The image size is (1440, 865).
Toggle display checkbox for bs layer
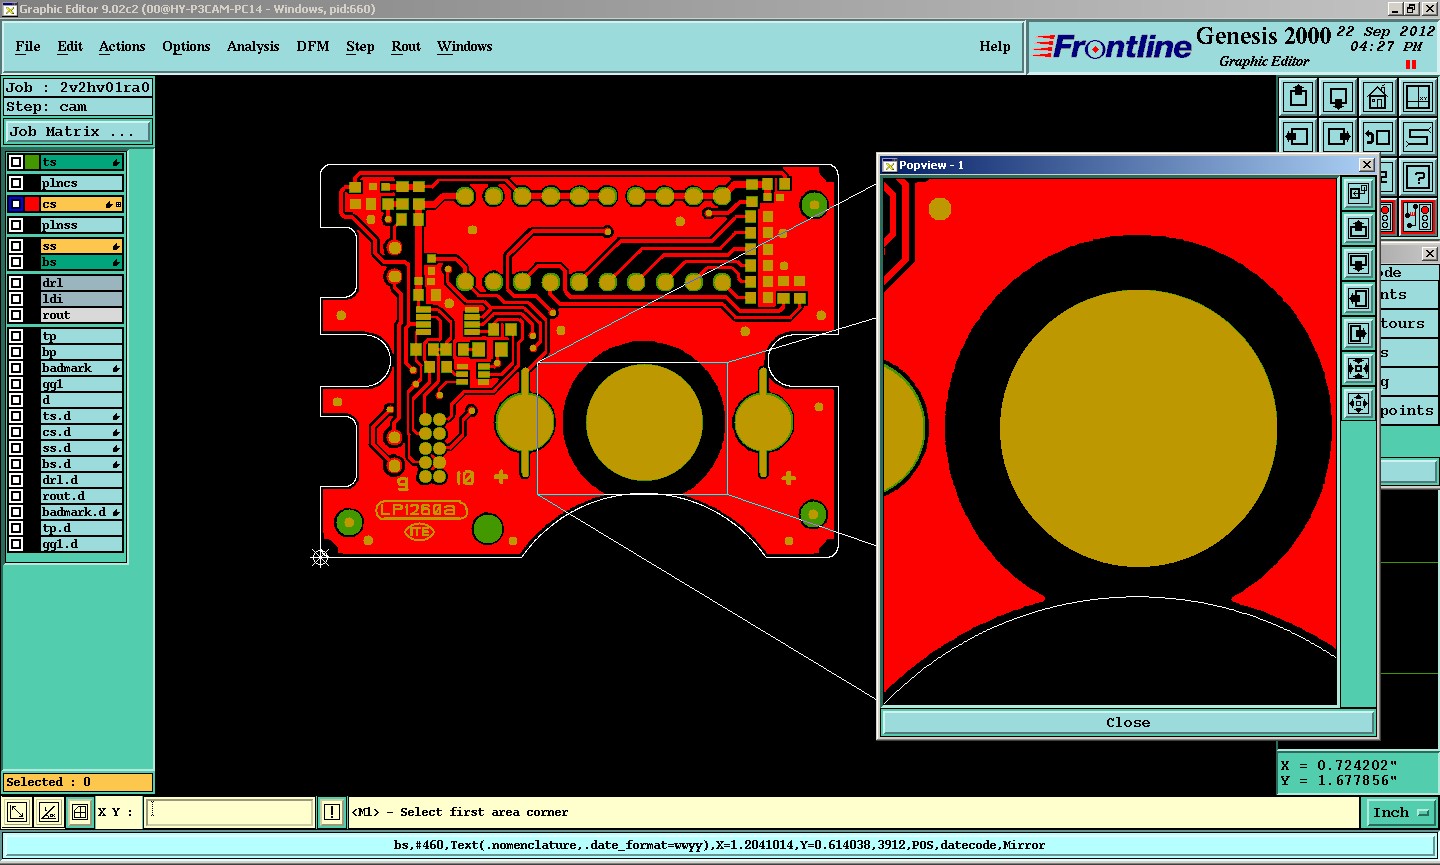16,262
